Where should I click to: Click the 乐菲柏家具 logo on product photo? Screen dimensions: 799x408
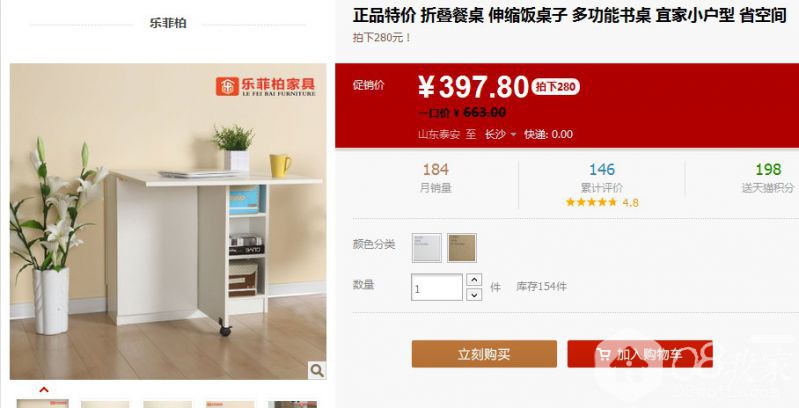[265, 86]
